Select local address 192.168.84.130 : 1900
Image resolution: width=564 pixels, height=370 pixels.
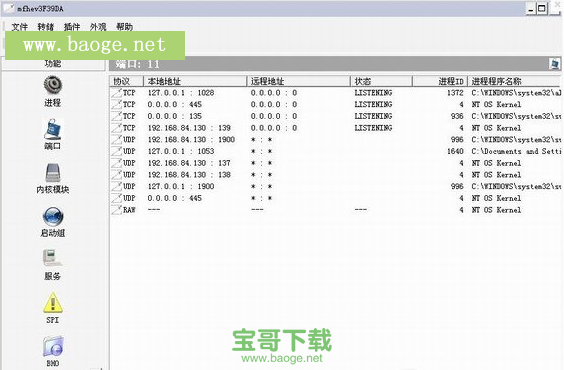click(x=191, y=140)
